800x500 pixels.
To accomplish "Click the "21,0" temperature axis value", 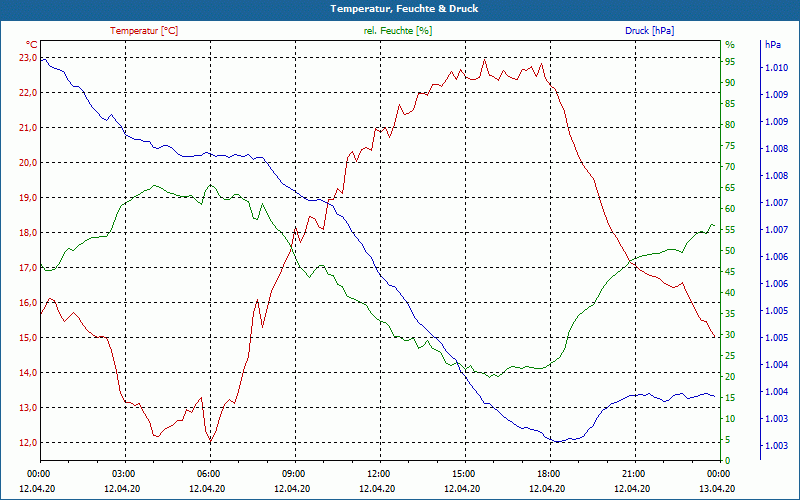I will tap(28, 128).
